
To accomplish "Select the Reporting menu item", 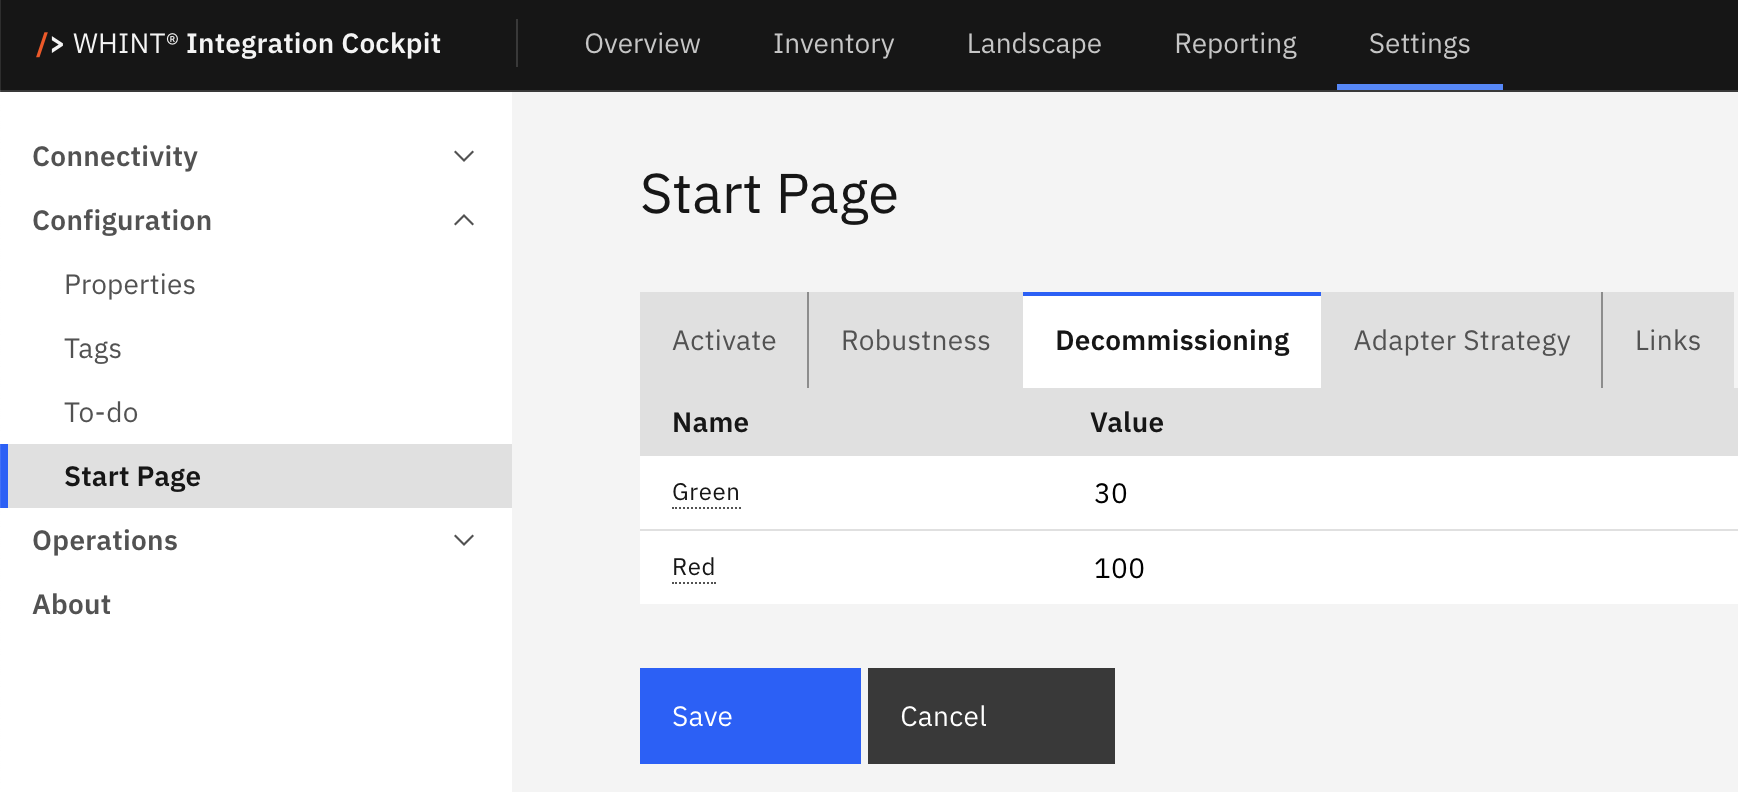I will pyautogui.click(x=1235, y=44).
